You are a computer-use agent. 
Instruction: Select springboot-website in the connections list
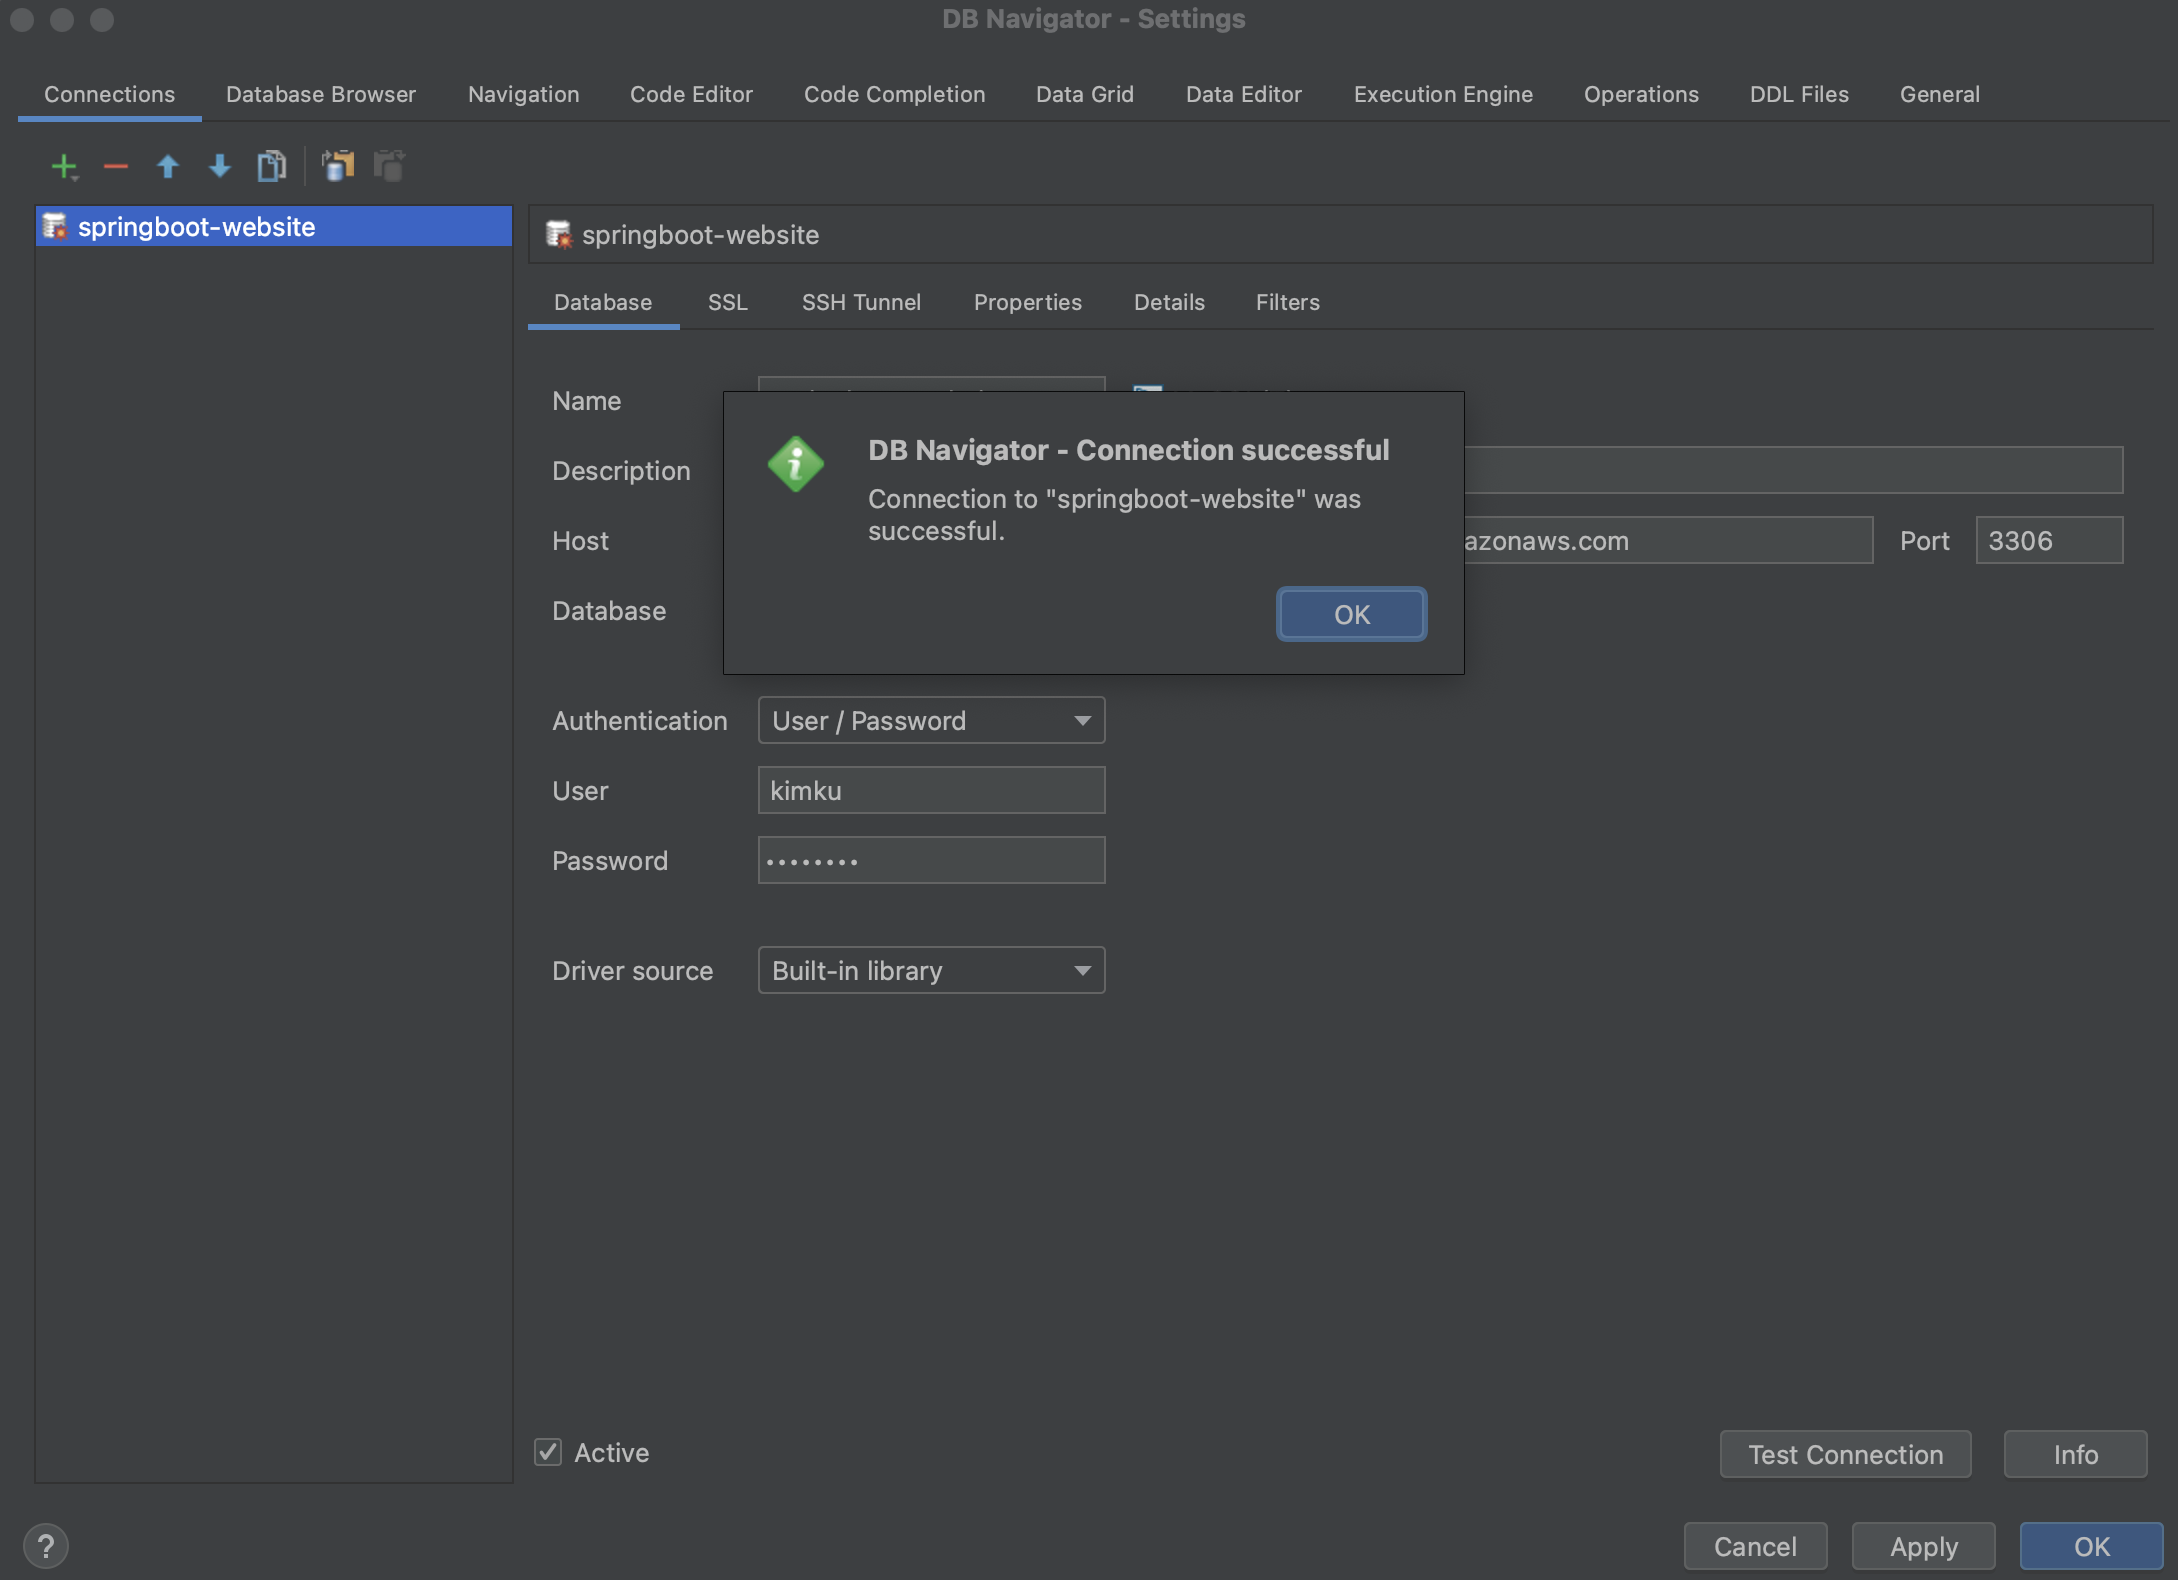(x=274, y=227)
